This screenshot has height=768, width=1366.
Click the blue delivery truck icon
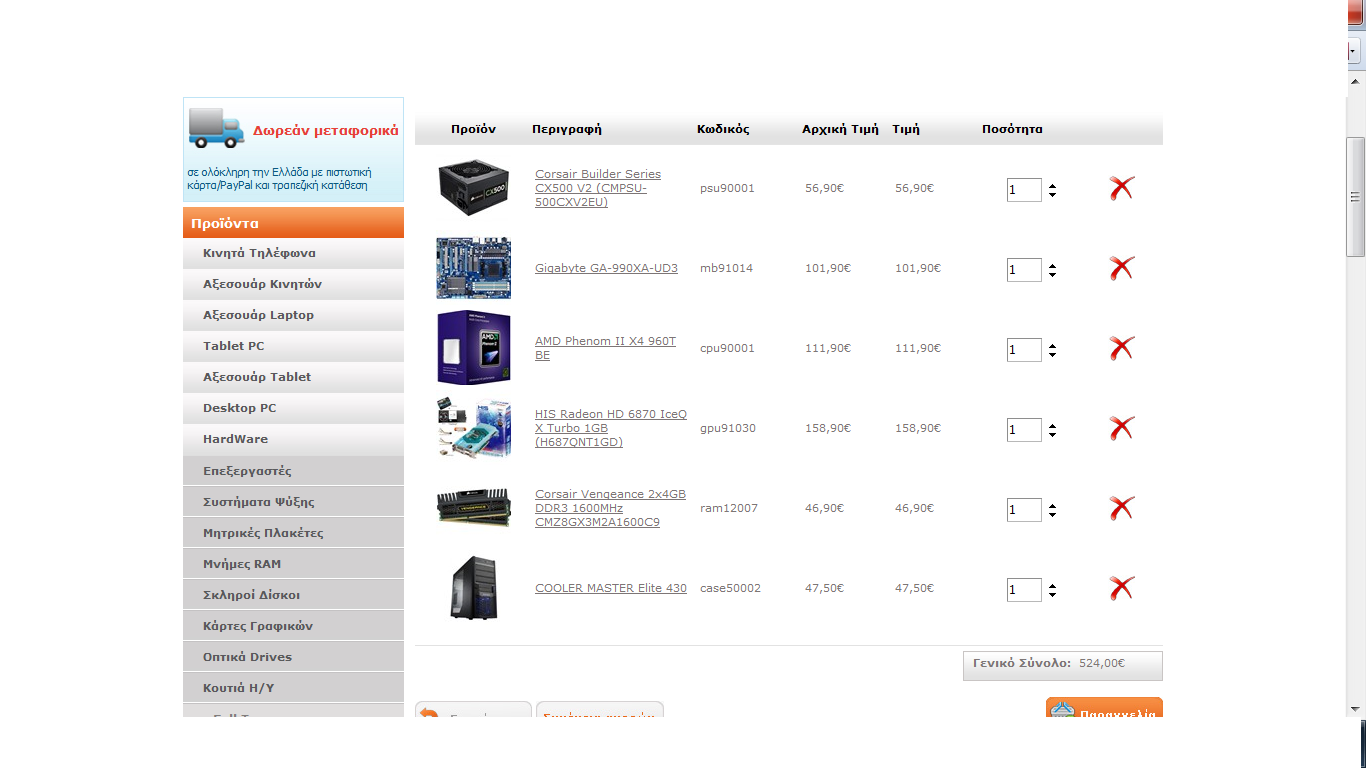216,128
